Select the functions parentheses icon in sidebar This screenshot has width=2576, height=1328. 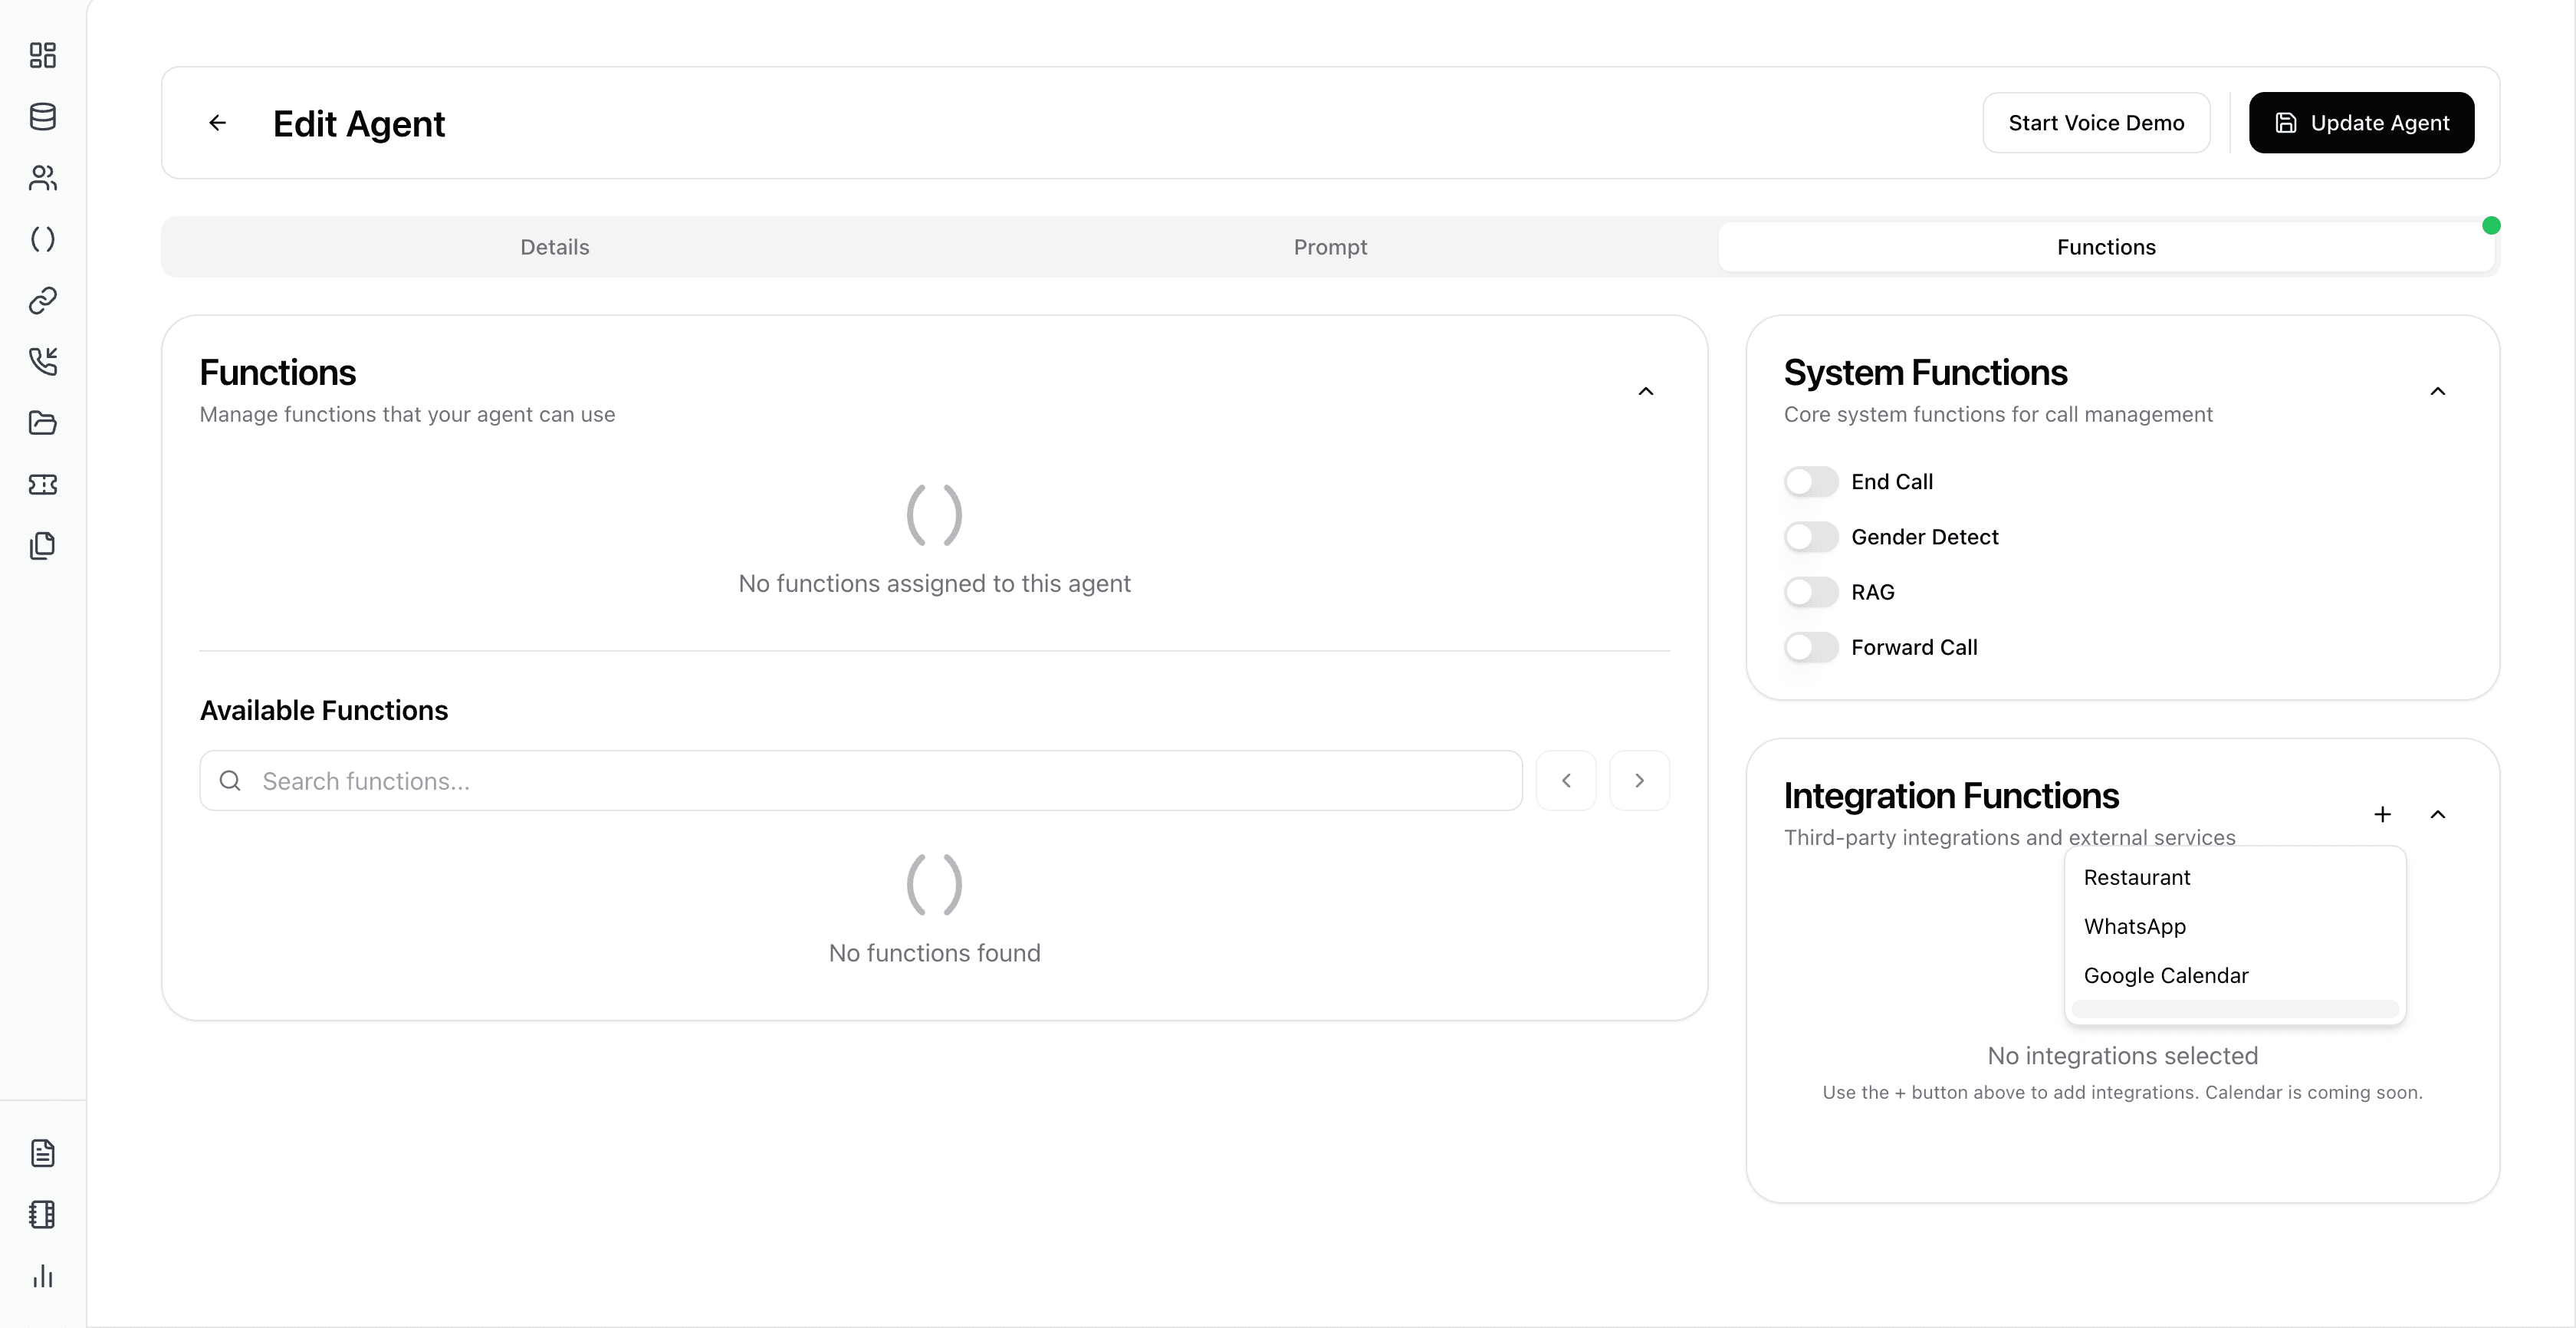click(42, 239)
